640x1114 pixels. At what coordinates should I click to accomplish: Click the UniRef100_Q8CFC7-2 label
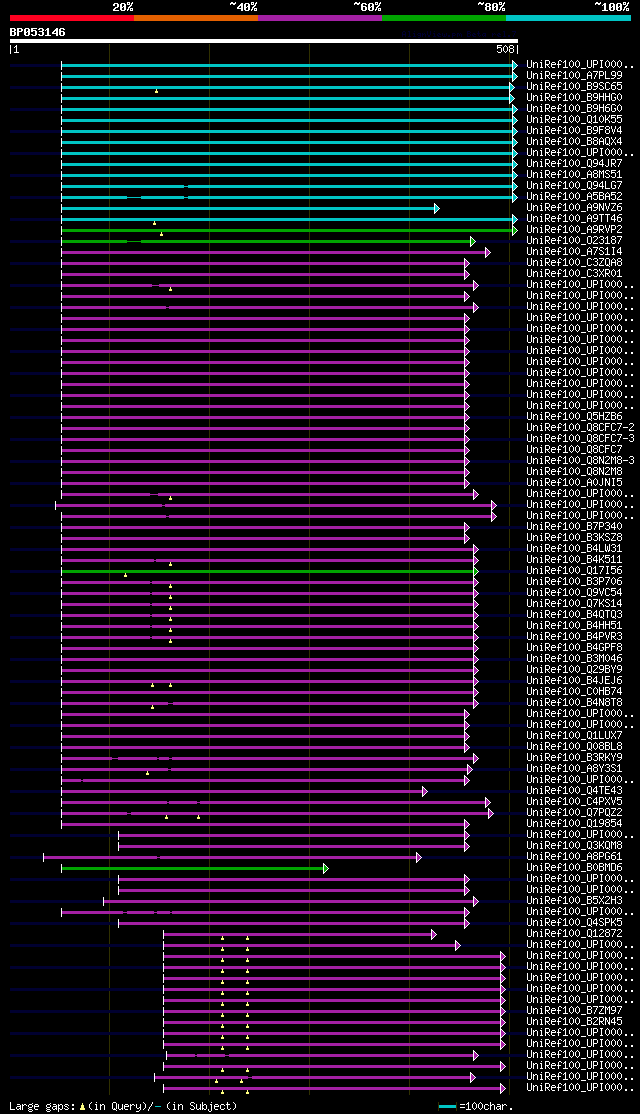coord(580,428)
